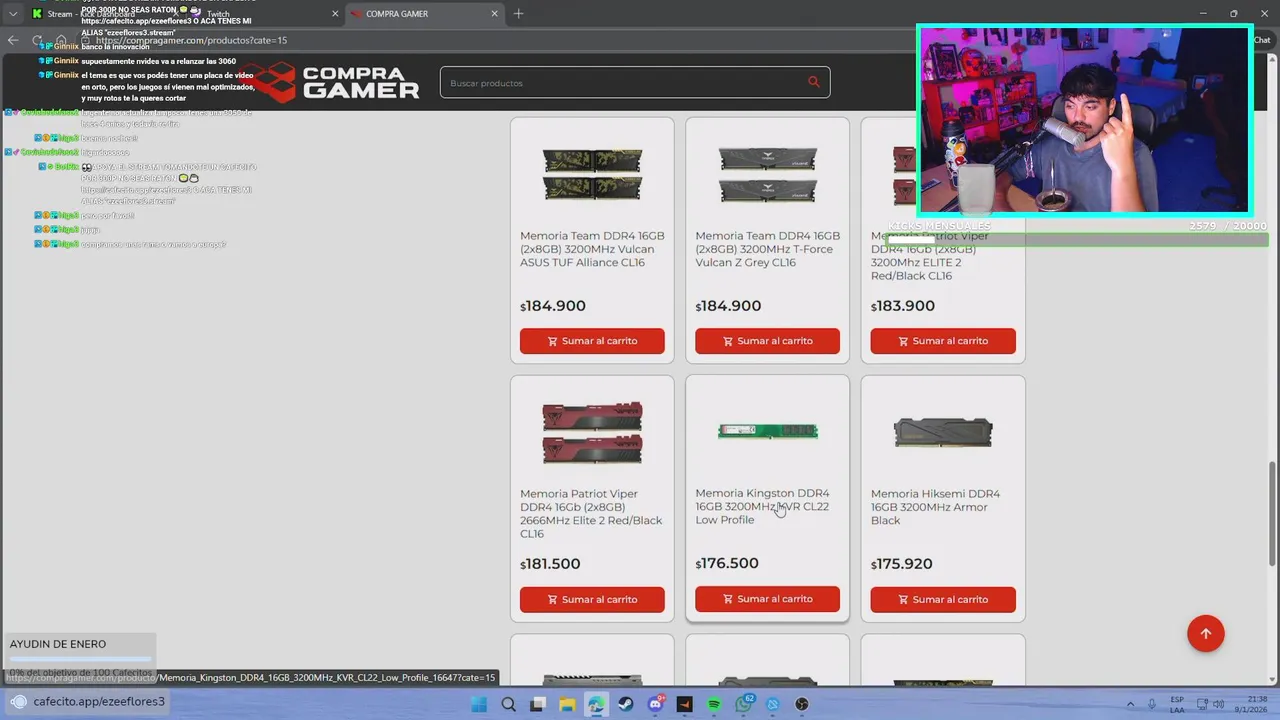
Task: Click the Vulcan ASUS TUF Alliance product image
Action: pos(592,174)
